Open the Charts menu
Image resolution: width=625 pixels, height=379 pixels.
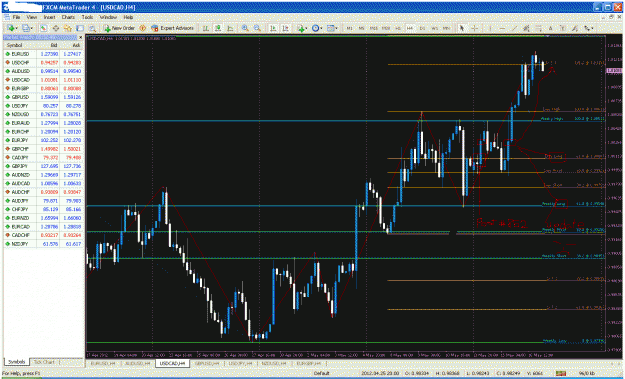(68, 18)
